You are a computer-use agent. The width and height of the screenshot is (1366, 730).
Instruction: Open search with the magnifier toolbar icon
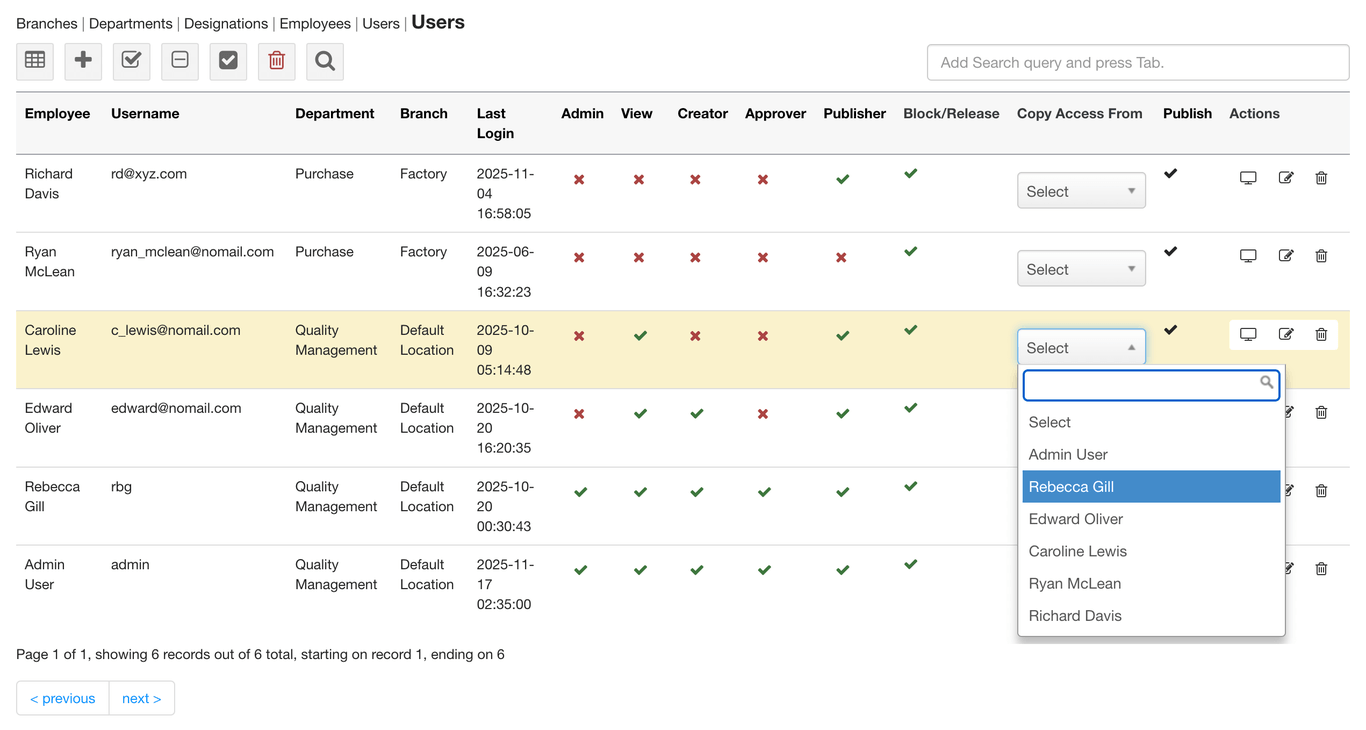(x=325, y=61)
